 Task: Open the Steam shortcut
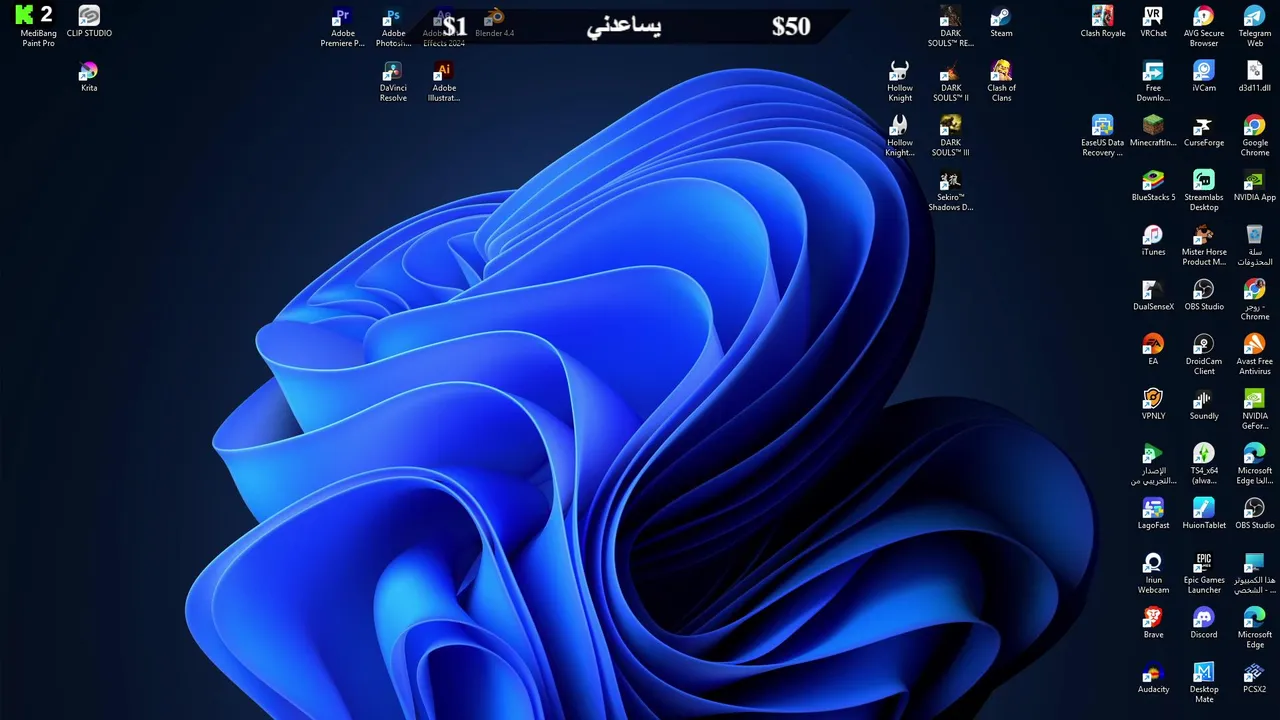tap(1001, 21)
